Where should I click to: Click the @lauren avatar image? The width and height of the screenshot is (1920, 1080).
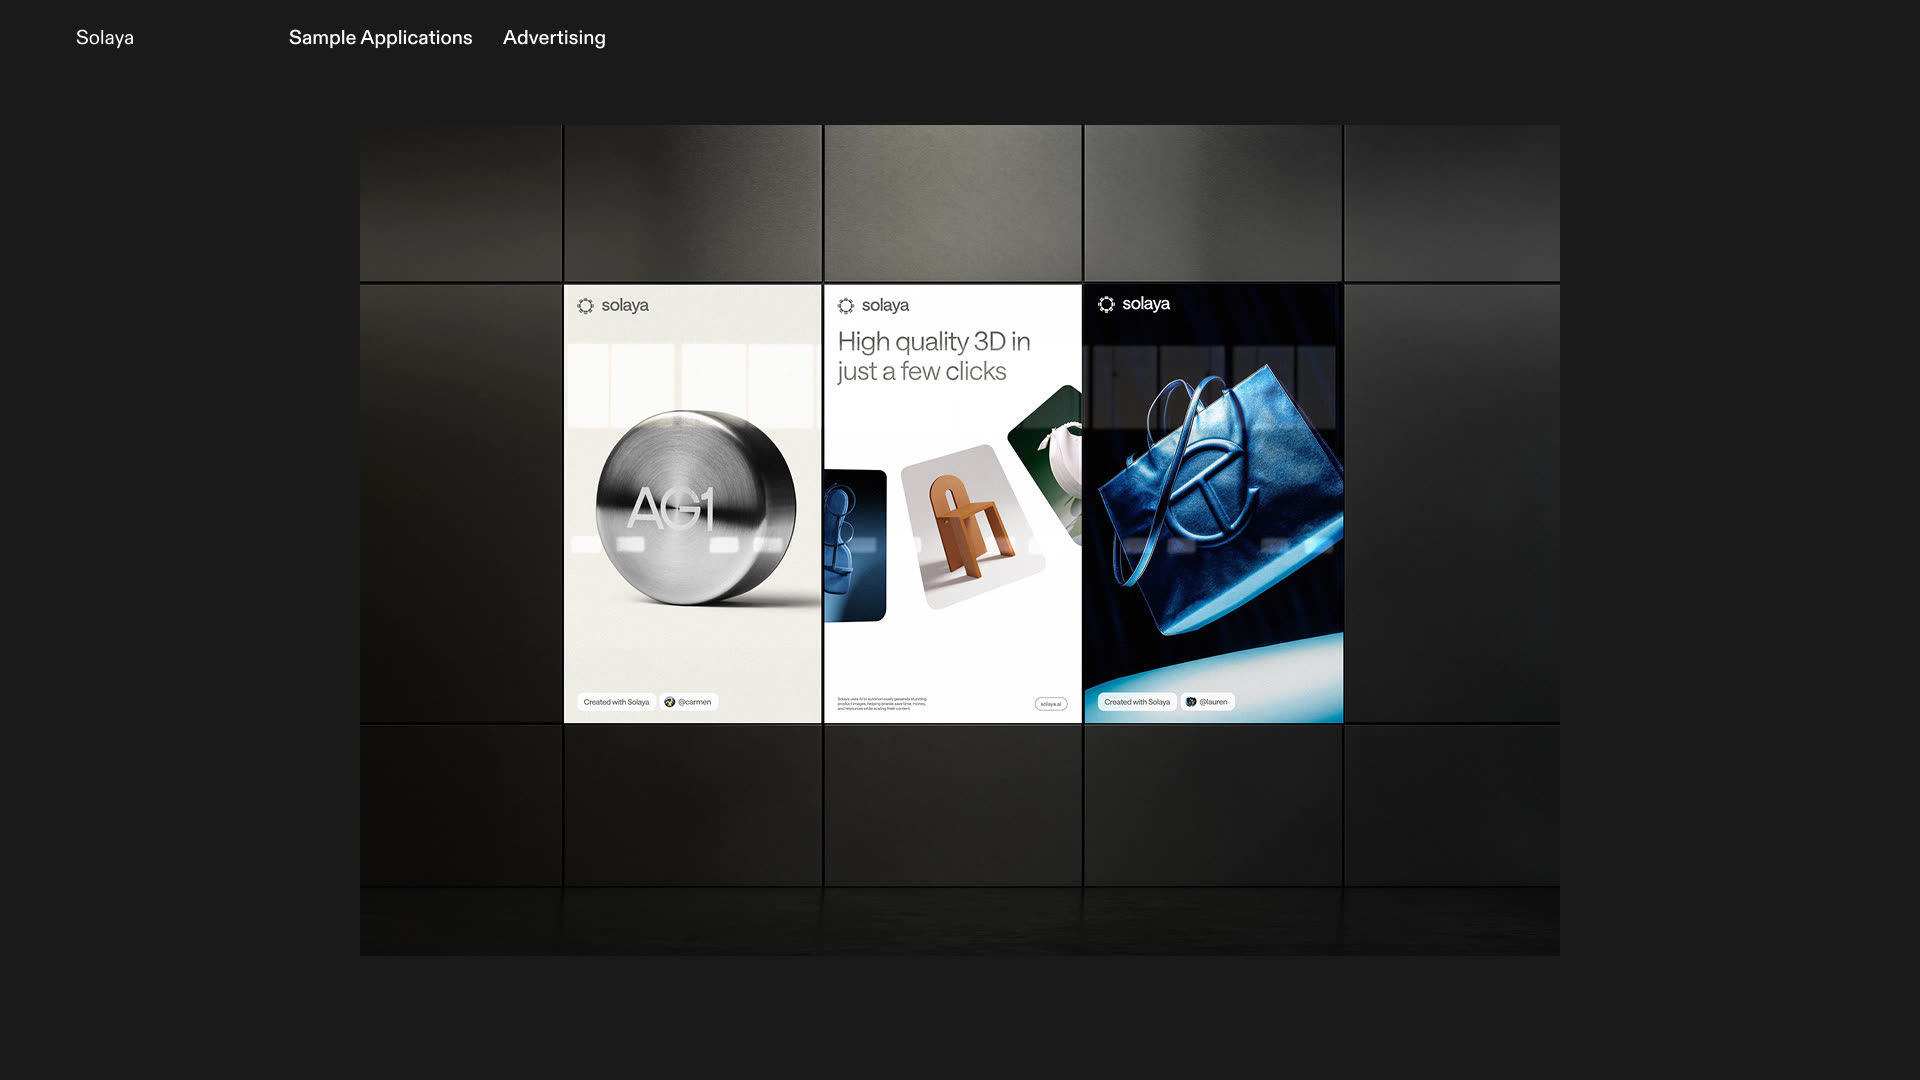[1190, 701]
